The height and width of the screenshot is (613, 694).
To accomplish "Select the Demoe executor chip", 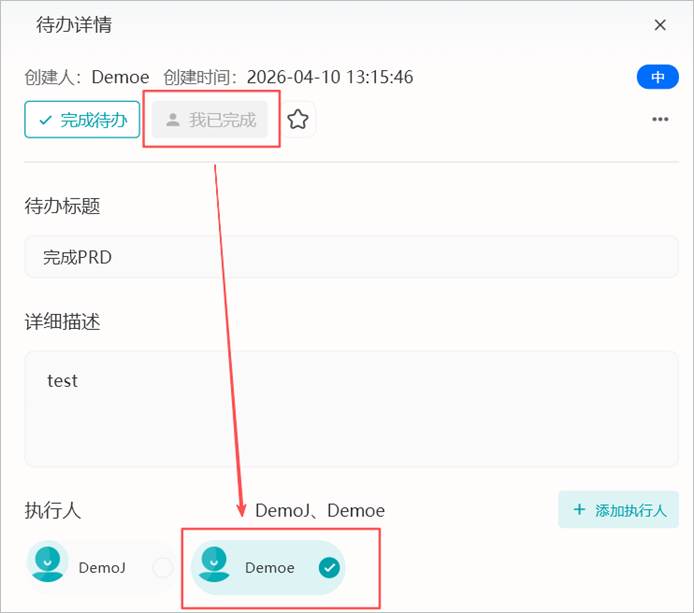I will [x=268, y=567].
